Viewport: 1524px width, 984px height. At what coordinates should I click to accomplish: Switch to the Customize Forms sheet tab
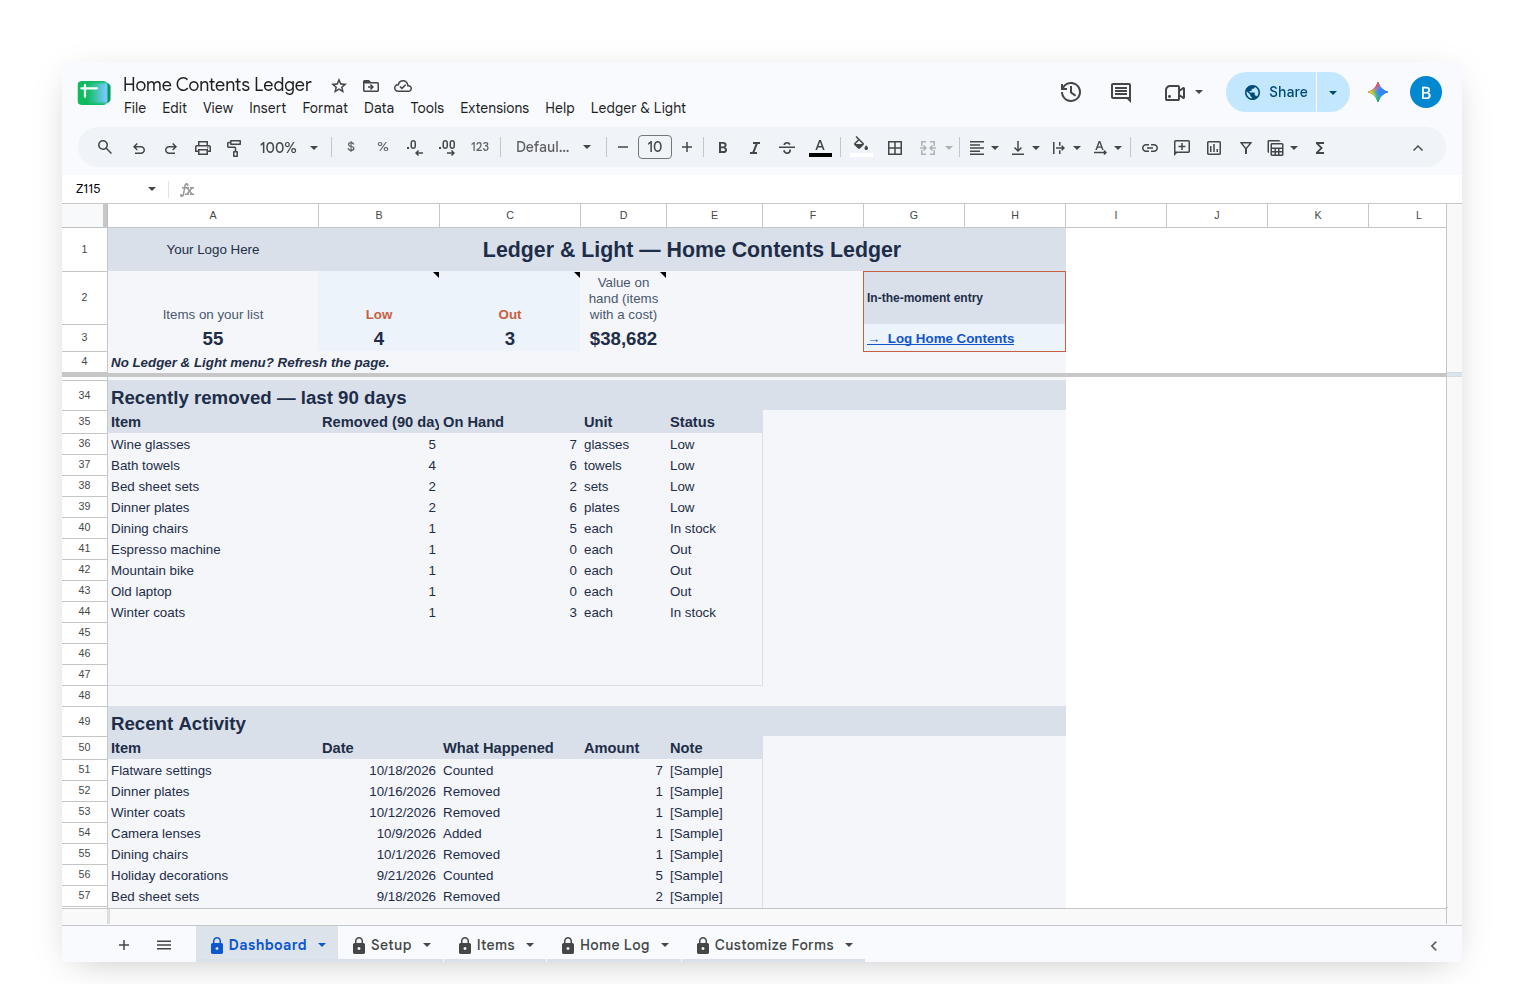point(774,945)
